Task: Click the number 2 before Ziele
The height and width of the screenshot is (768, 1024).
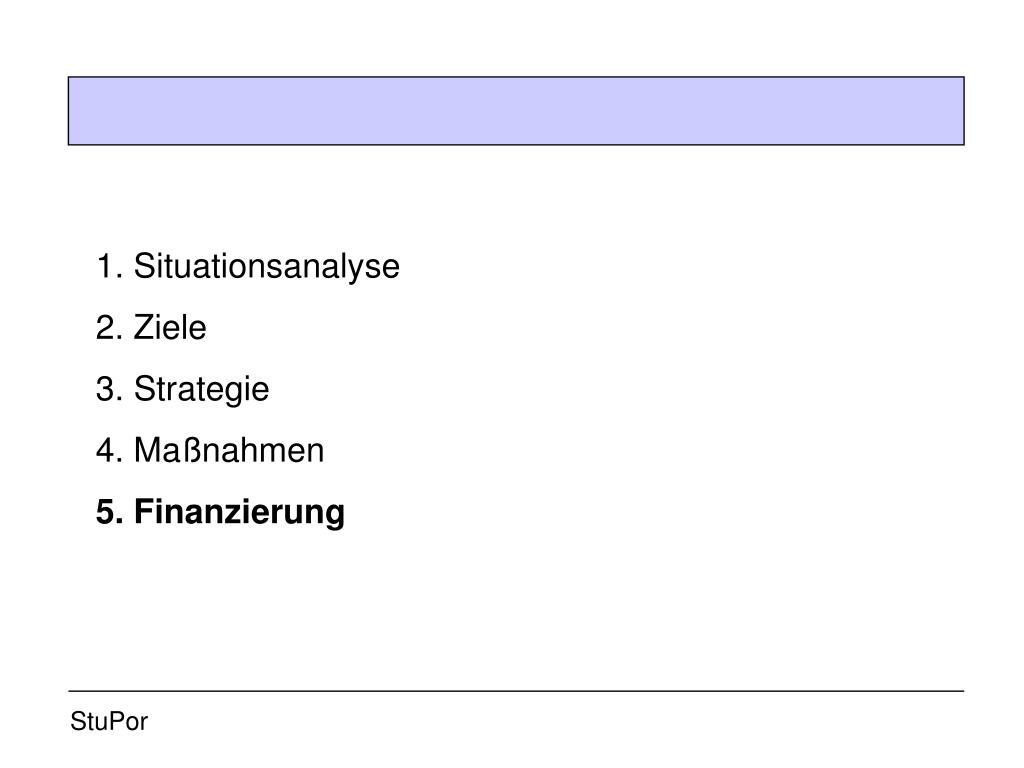Action: [x=105, y=328]
